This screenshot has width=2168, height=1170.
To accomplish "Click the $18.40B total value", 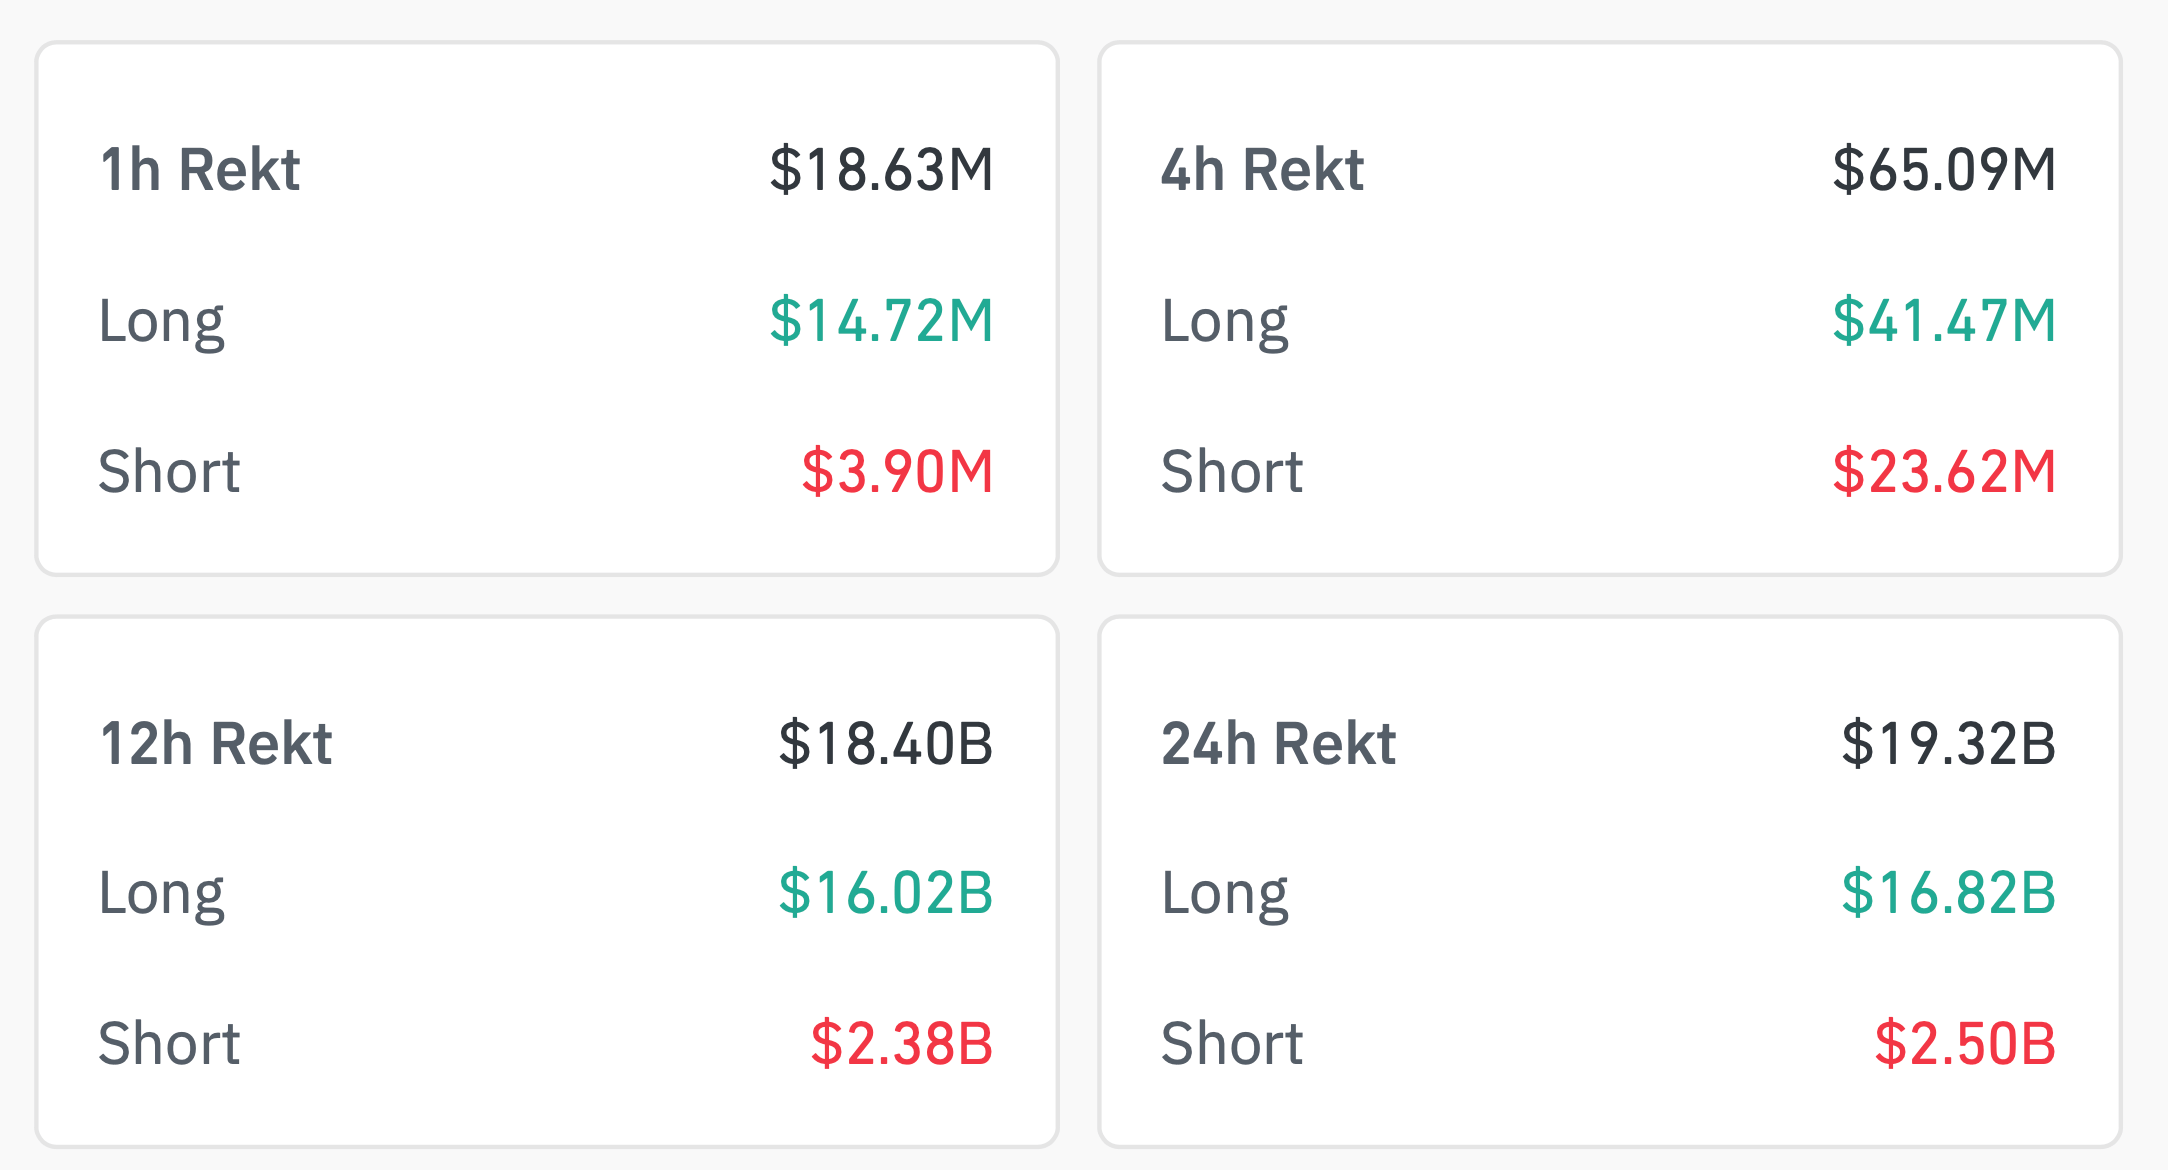I will [885, 743].
